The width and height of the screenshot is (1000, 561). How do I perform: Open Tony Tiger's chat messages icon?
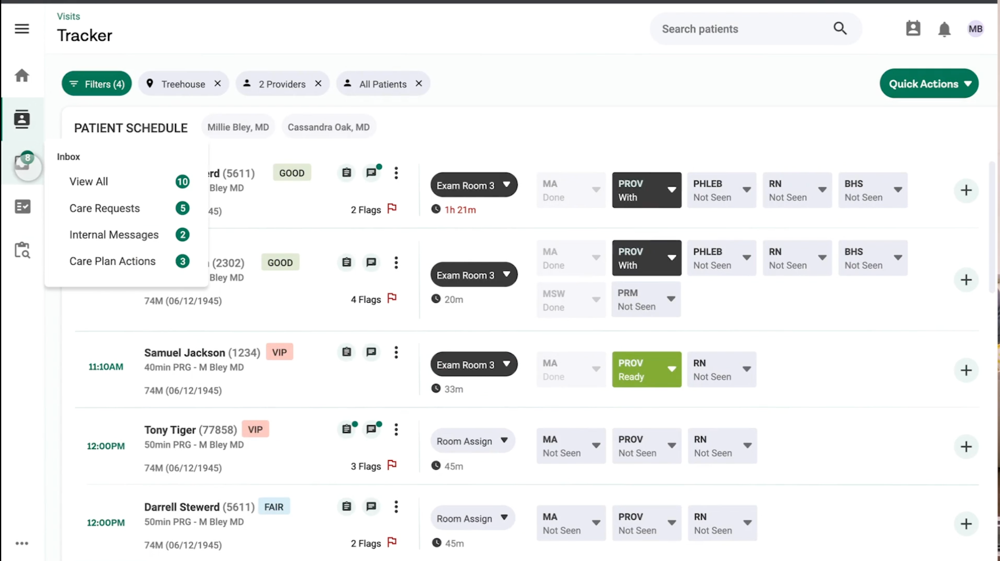click(x=371, y=430)
